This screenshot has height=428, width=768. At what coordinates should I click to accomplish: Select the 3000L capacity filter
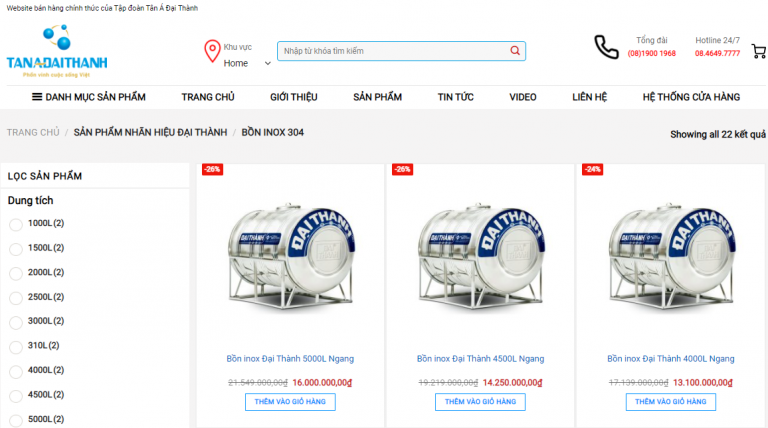(x=16, y=322)
